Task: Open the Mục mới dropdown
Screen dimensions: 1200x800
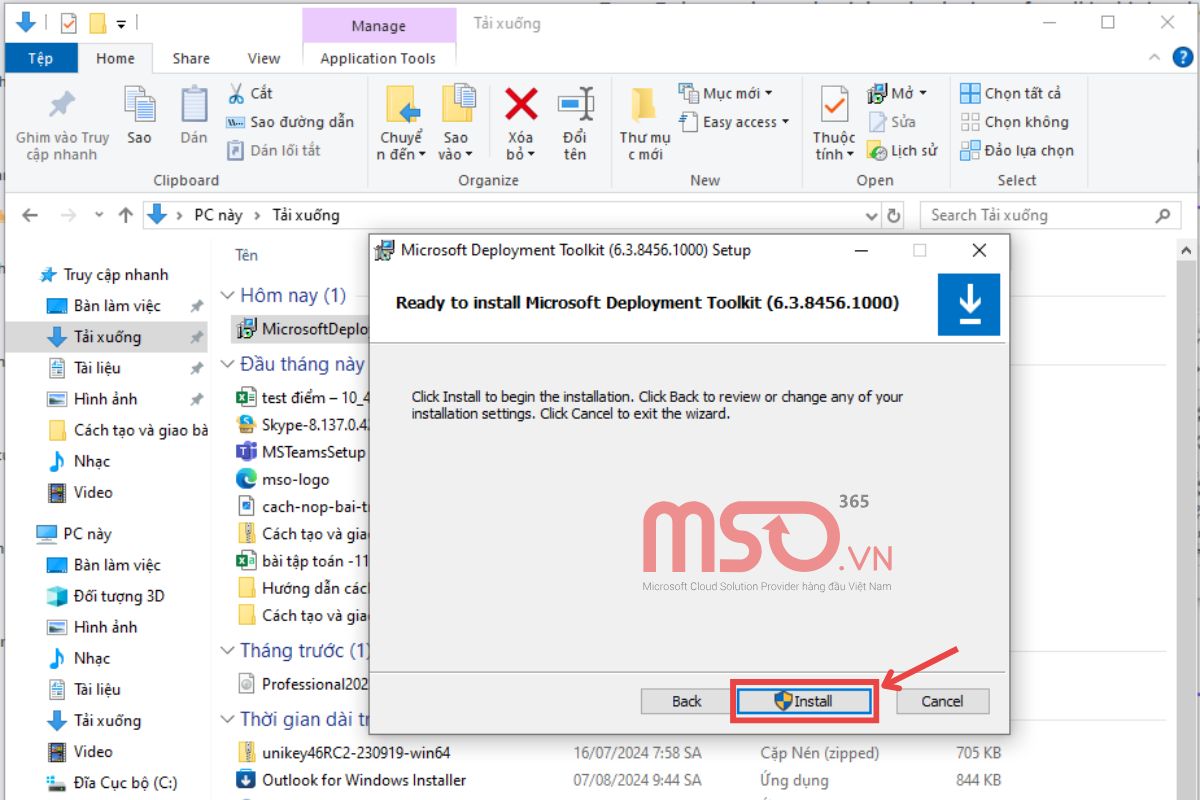Action: click(726, 93)
